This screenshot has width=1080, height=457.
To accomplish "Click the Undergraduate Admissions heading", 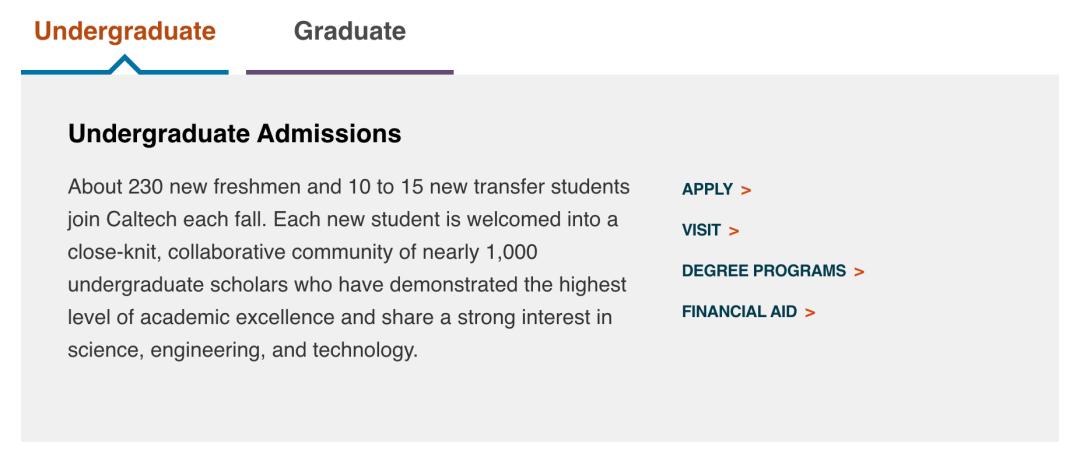I will (234, 133).
